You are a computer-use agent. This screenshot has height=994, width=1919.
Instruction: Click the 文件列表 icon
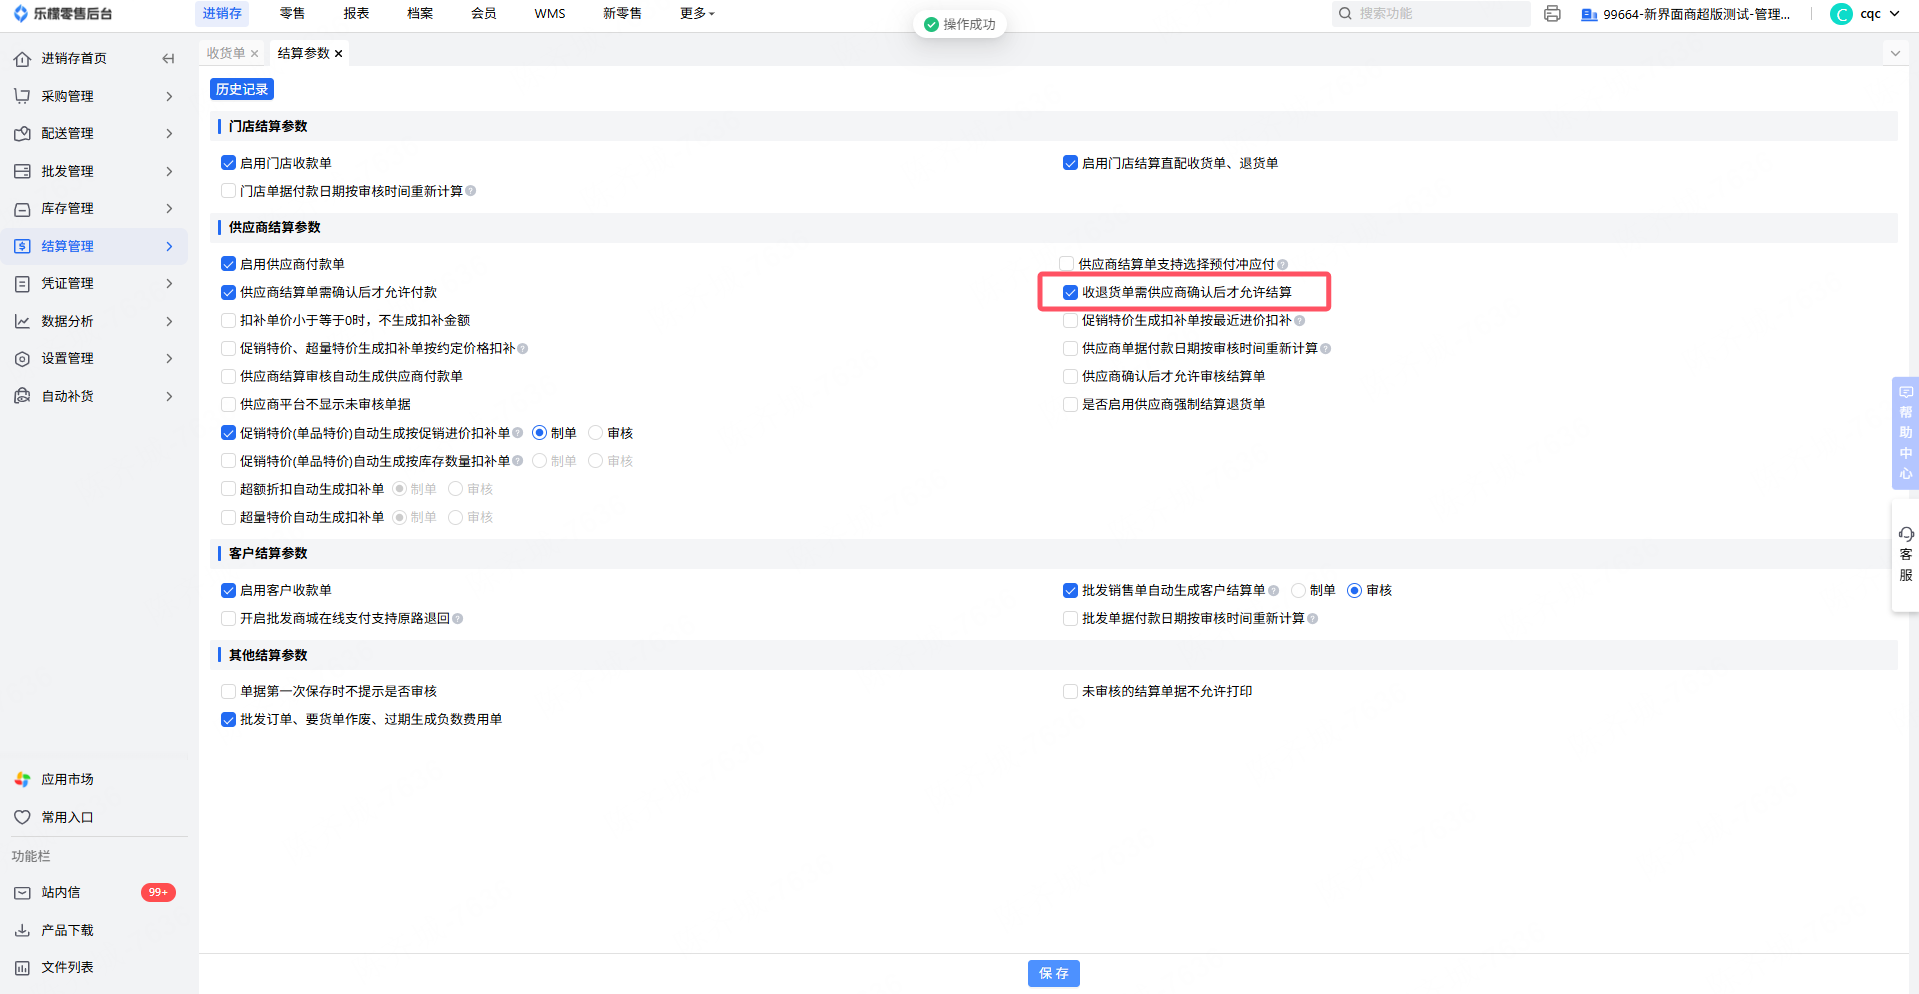tap(22, 968)
